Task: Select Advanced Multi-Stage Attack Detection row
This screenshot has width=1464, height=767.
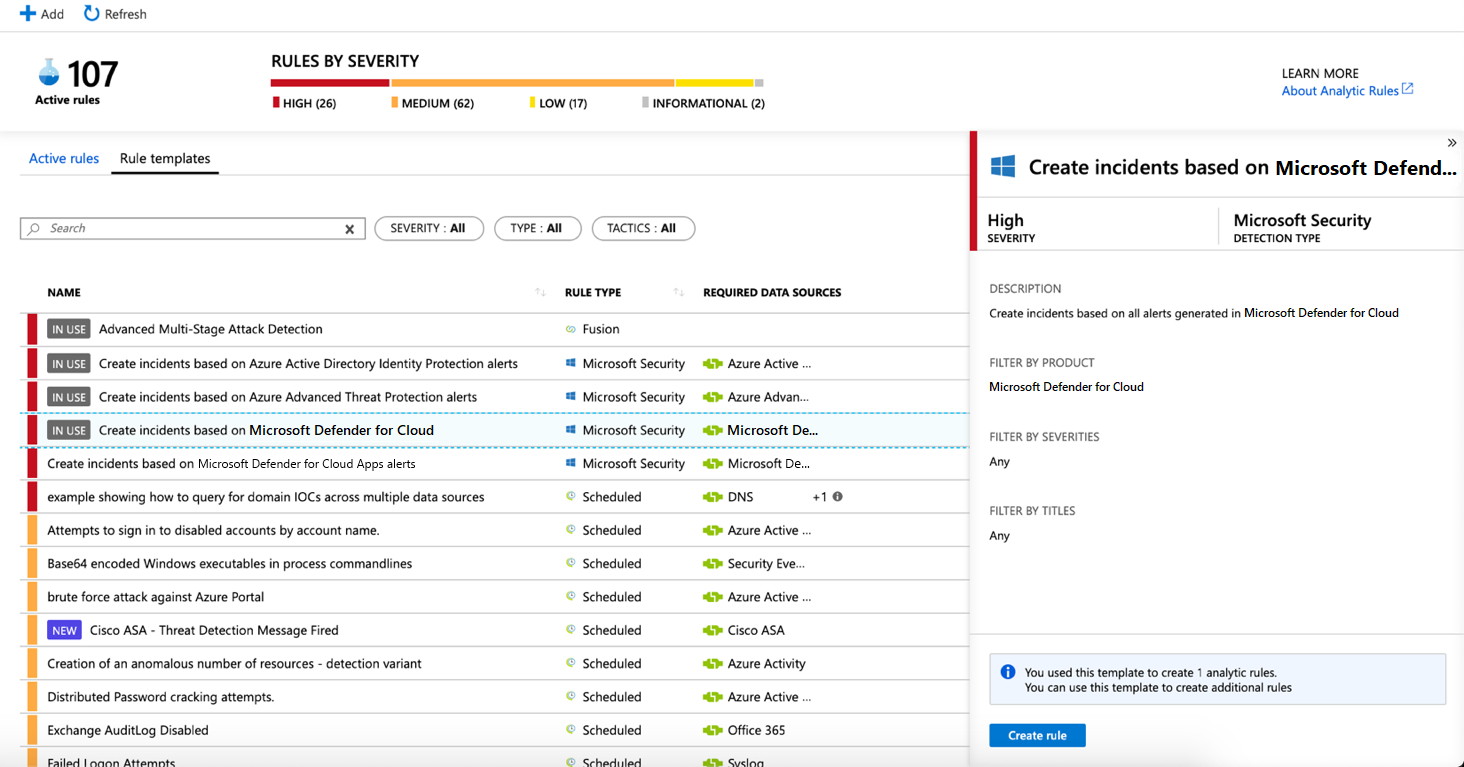Action: click(495, 329)
